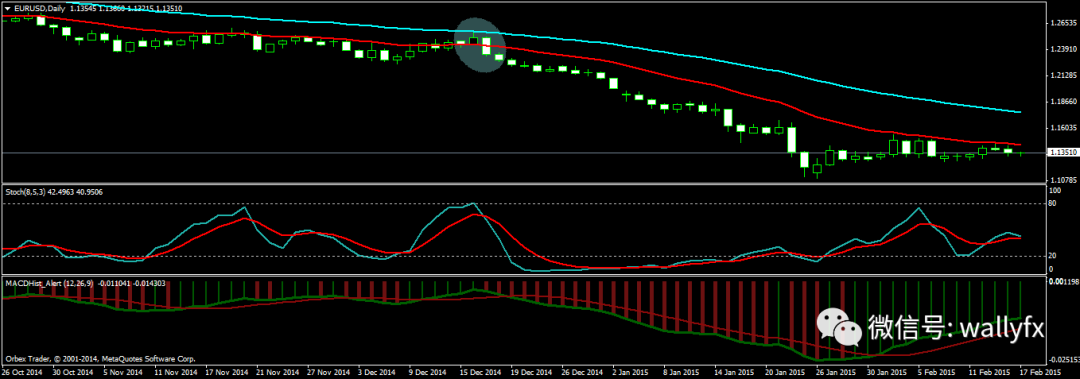Click the 21 Nov 2014 date label
This screenshot has width=1080, height=379.
278,372
